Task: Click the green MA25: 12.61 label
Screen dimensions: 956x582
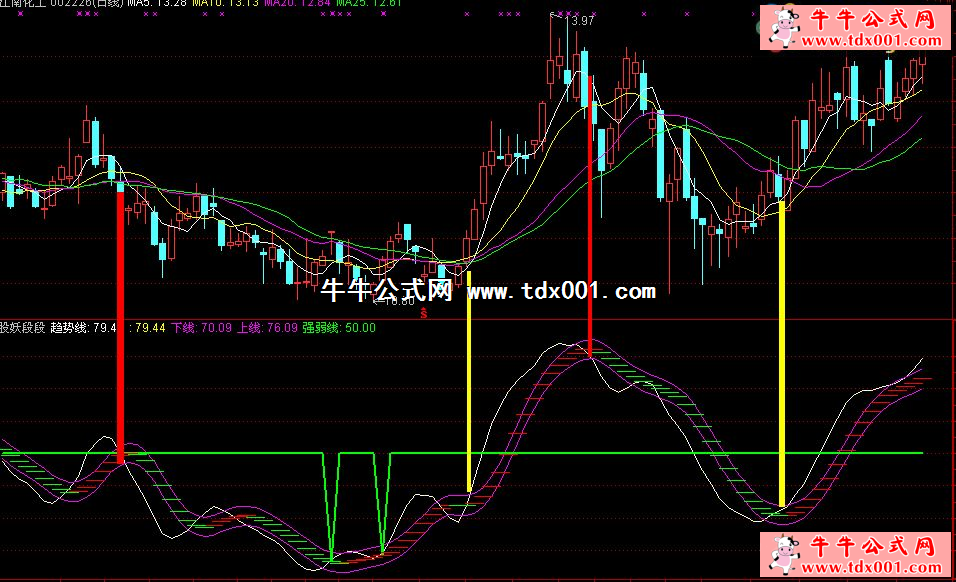Action: tap(369, 3)
